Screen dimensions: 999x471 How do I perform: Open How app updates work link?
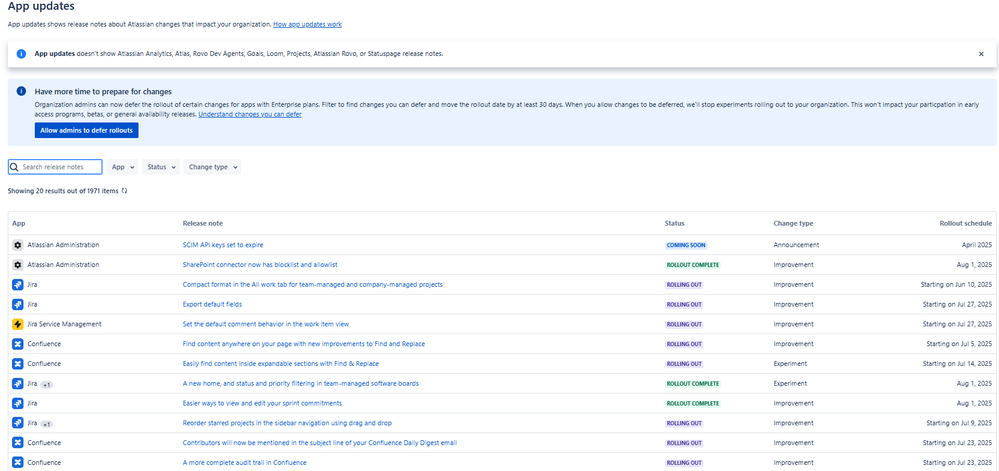click(x=308, y=24)
